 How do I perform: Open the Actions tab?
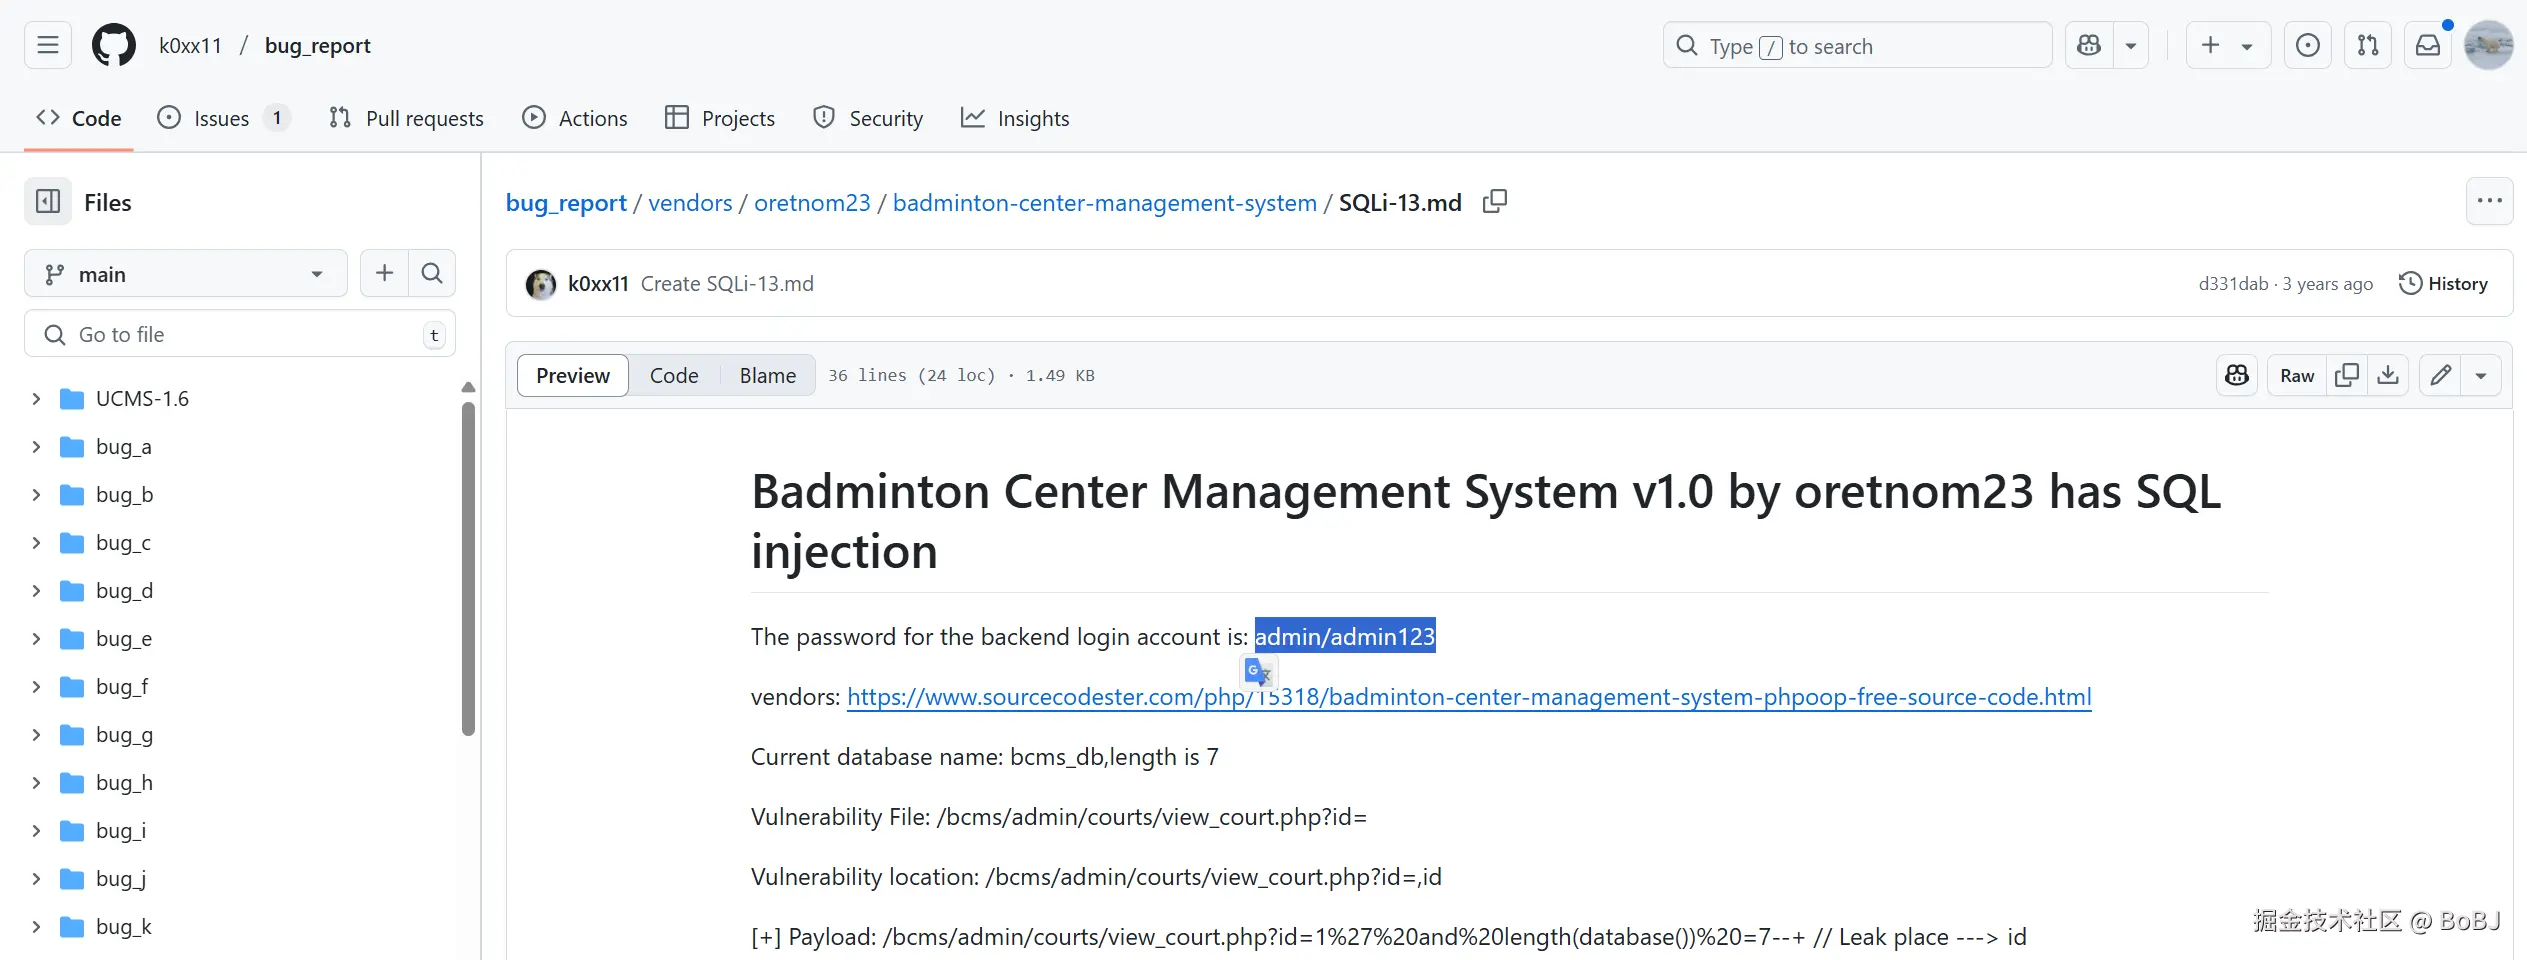(x=575, y=118)
